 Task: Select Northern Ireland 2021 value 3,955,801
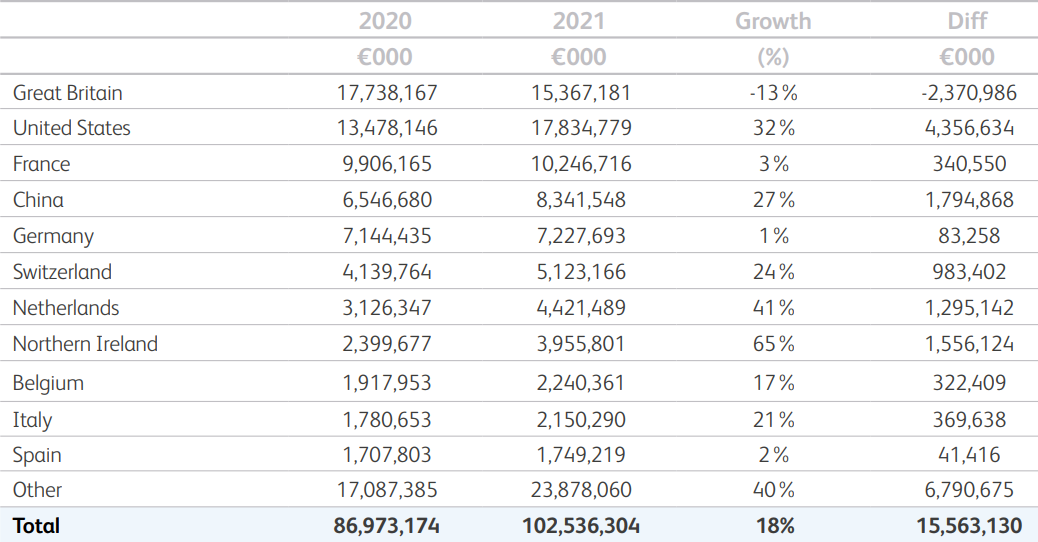(x=581, y=344)
